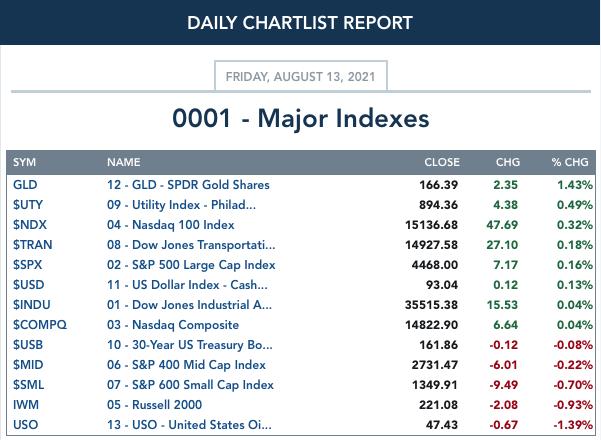601x440 pixels.
Task: Open the GLD symbol link
Action: pyautogui.click(x=25, y=185)
